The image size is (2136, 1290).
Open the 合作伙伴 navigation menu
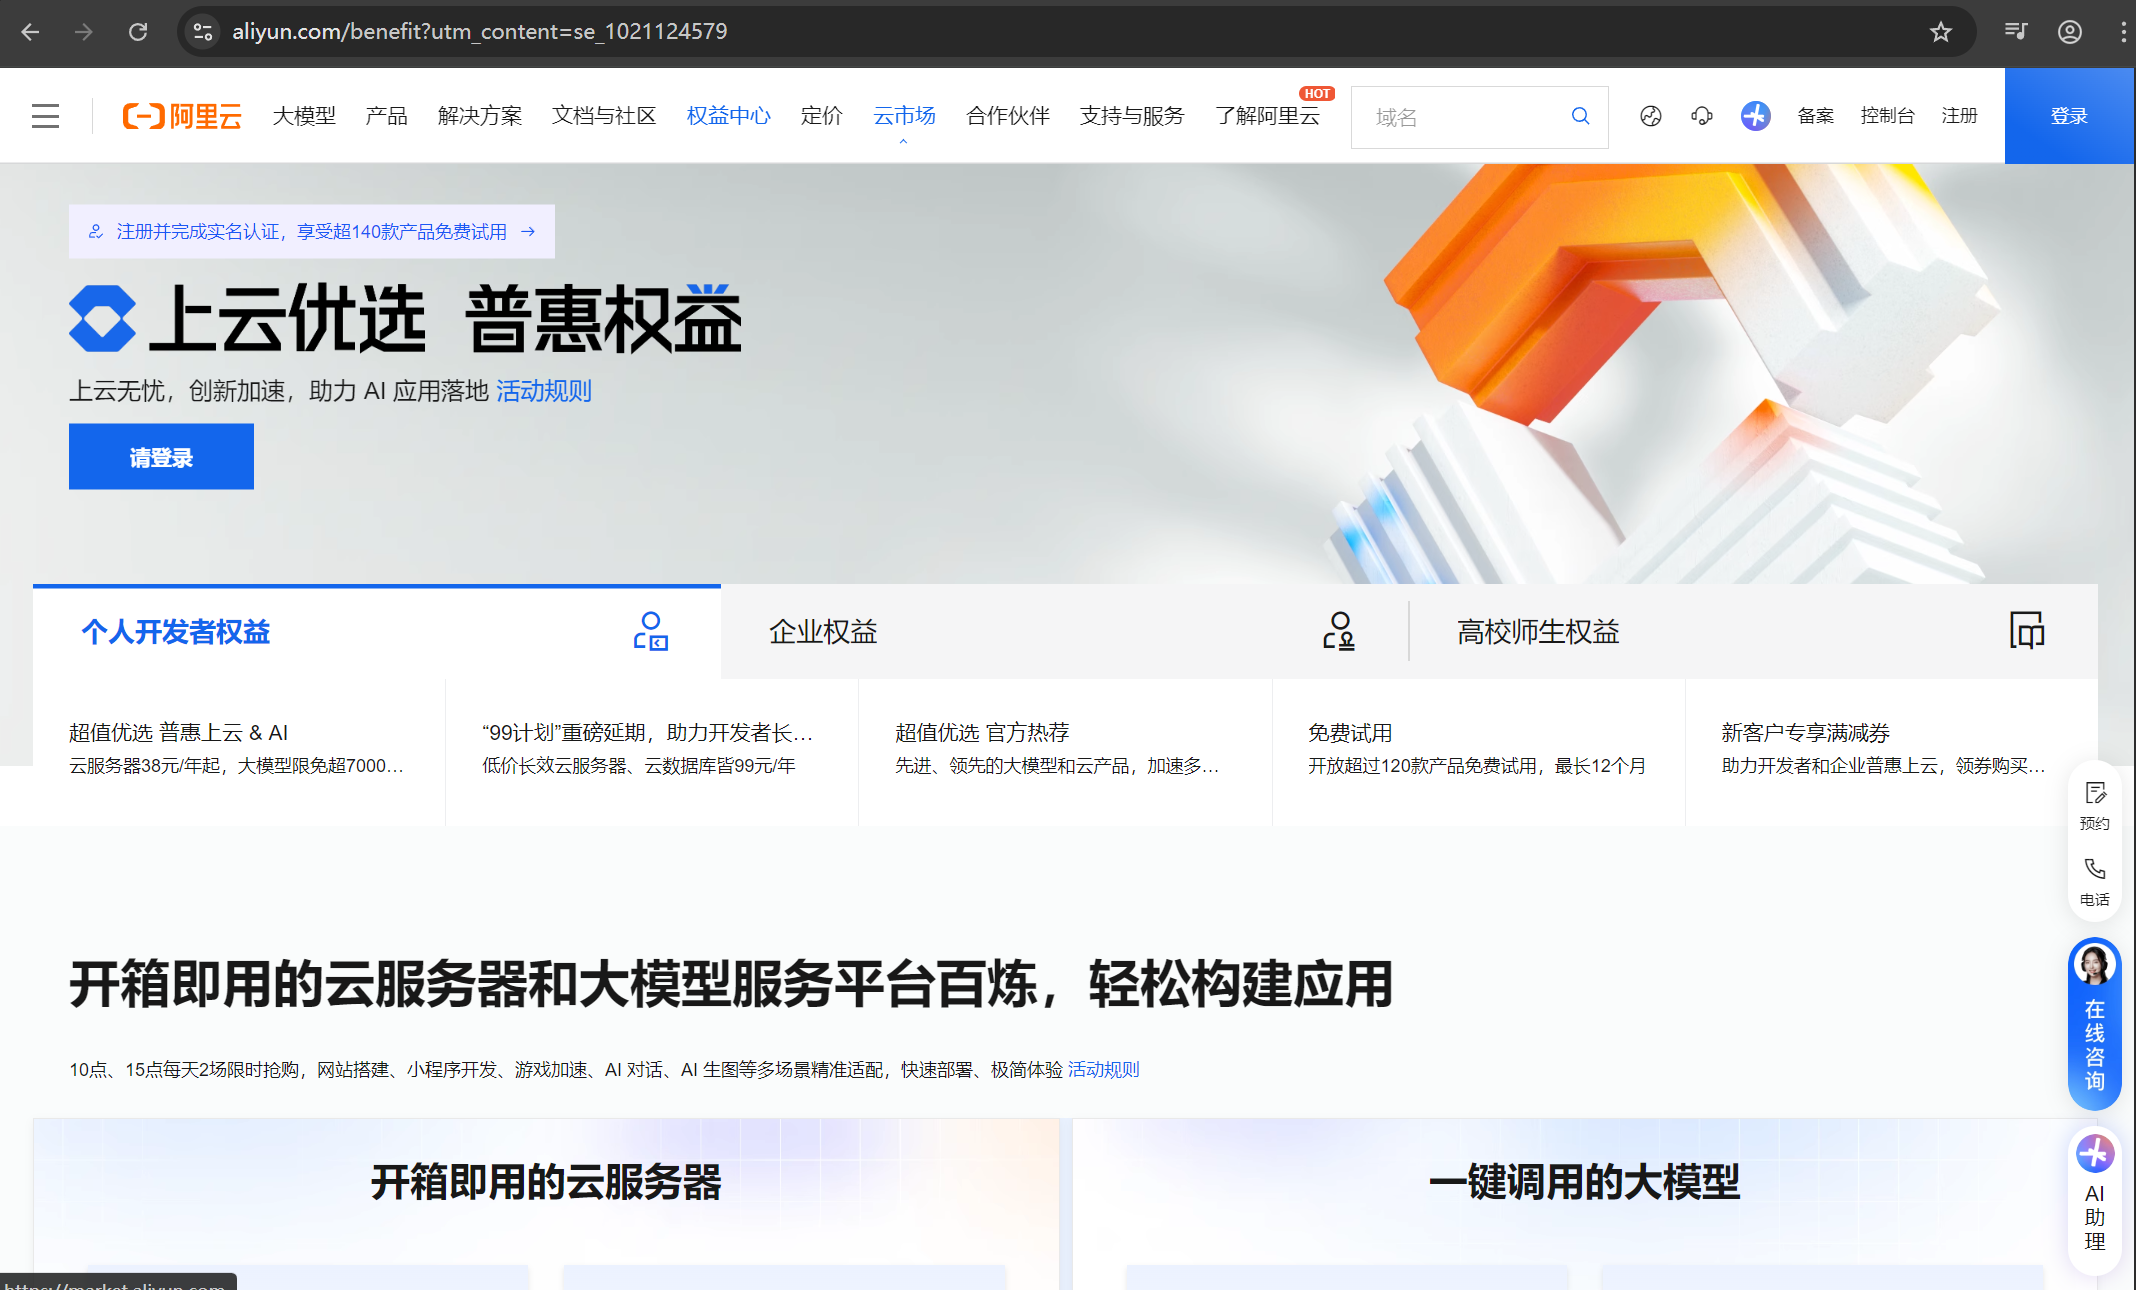[1008, 116]
